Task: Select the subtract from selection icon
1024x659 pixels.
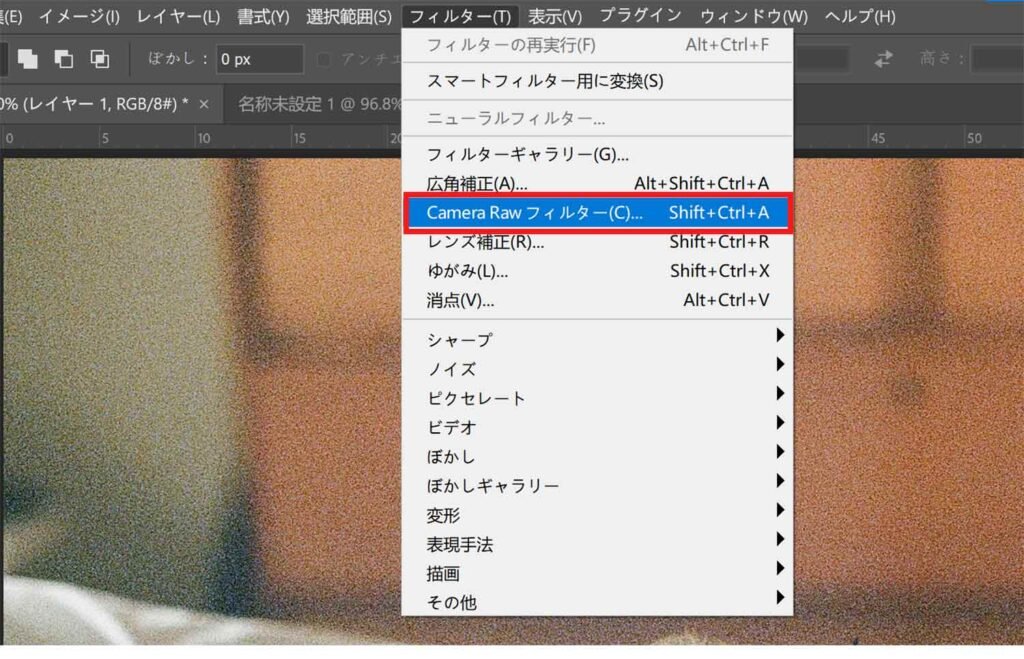Action: pyautogui.click(x=65, y=59)
